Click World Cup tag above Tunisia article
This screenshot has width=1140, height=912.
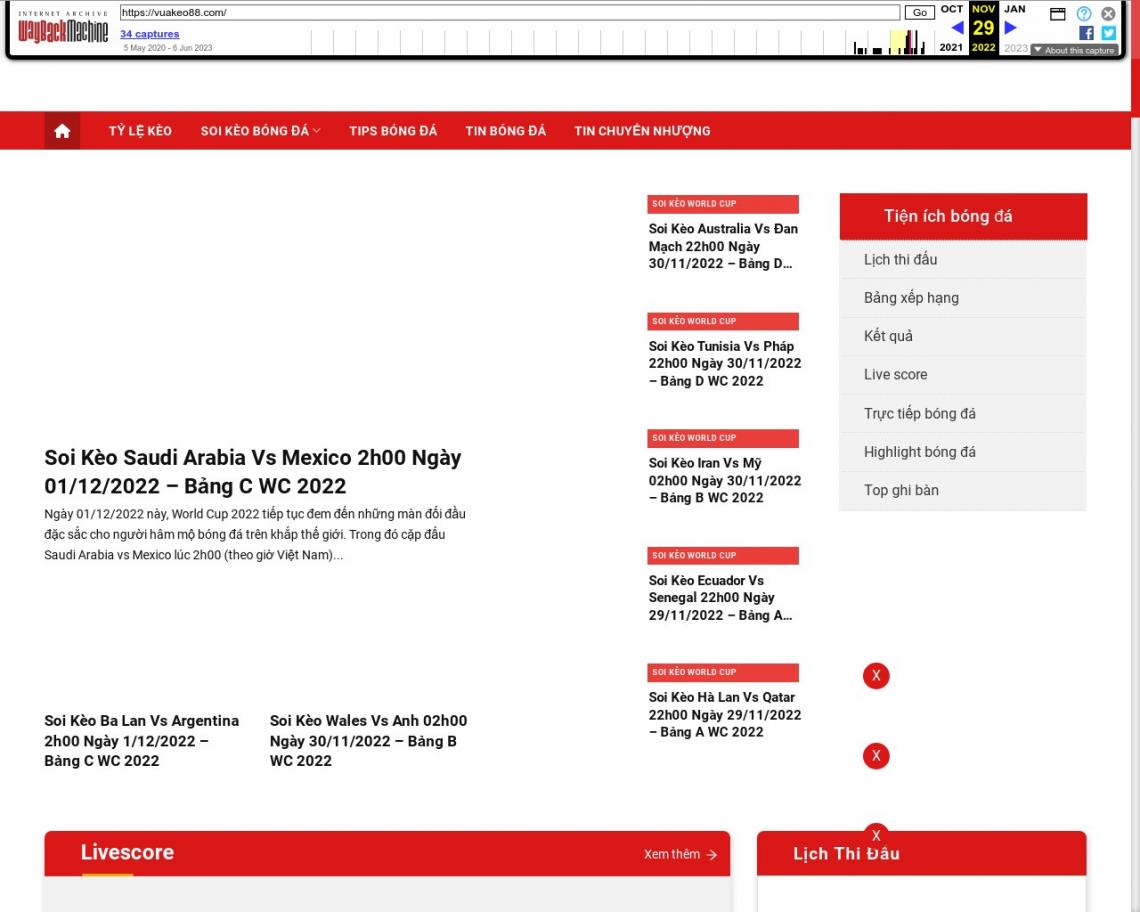pos(723,321)
